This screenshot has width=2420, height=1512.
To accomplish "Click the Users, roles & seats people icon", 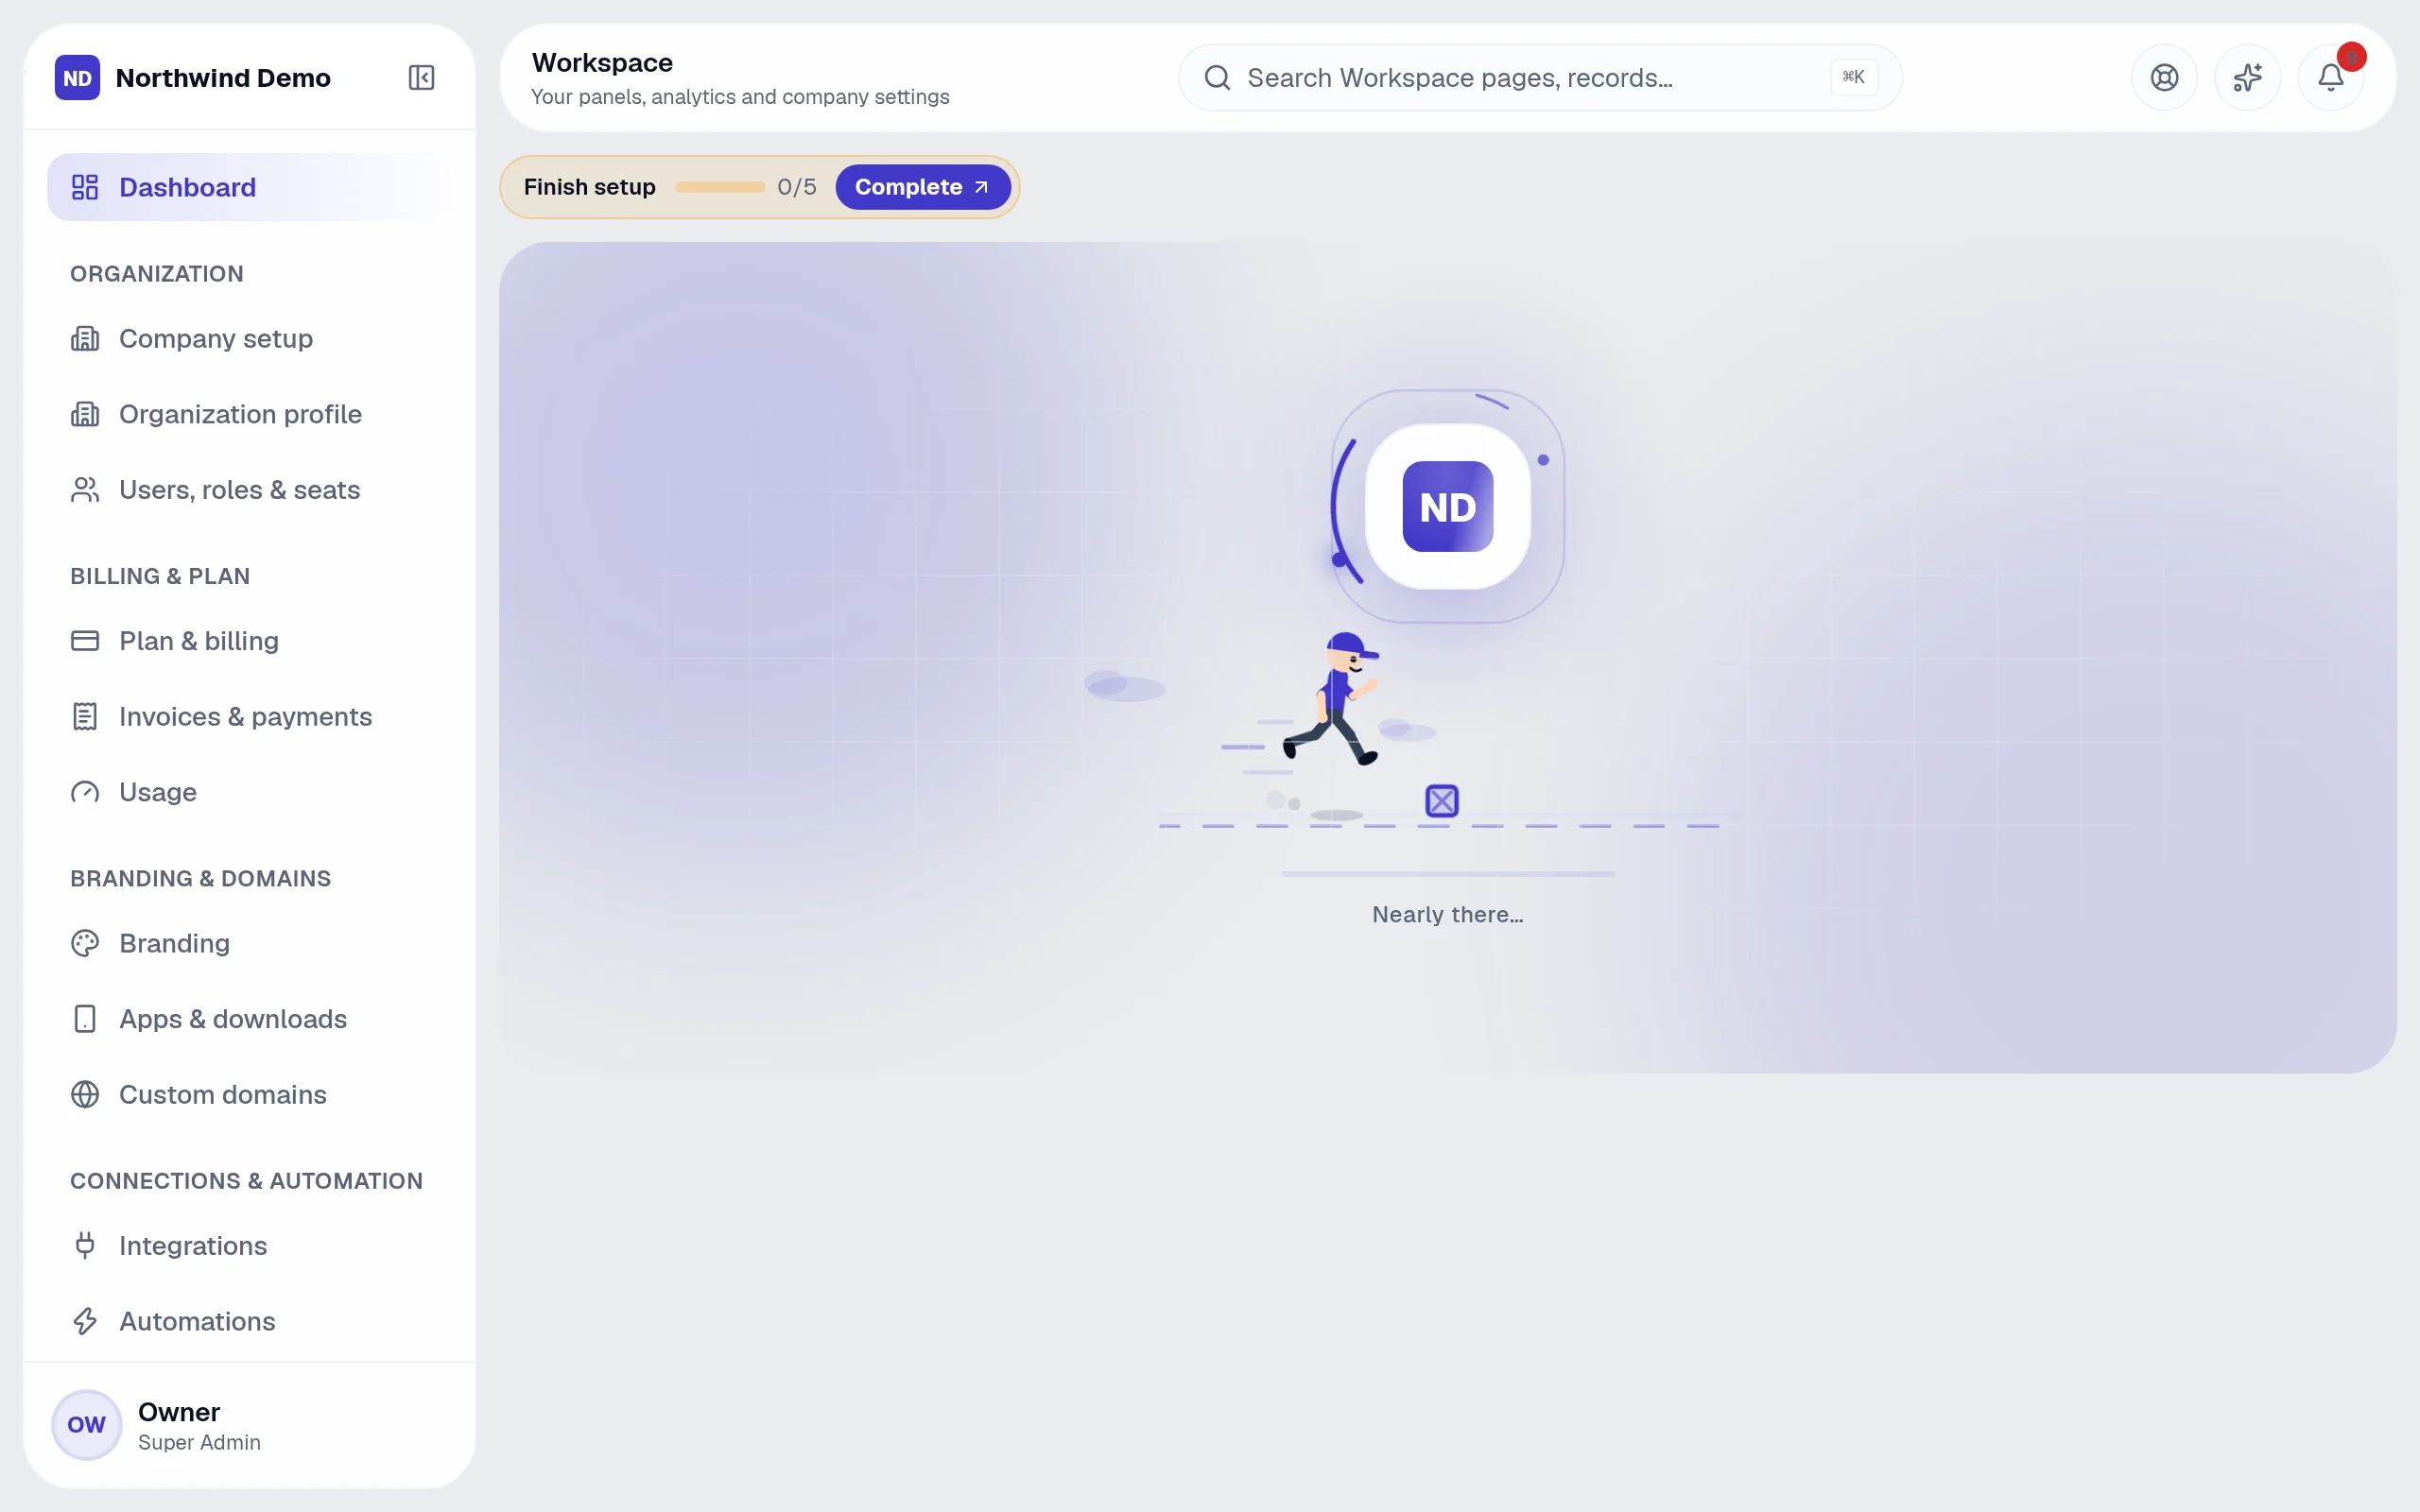I will tap(85, 490).
